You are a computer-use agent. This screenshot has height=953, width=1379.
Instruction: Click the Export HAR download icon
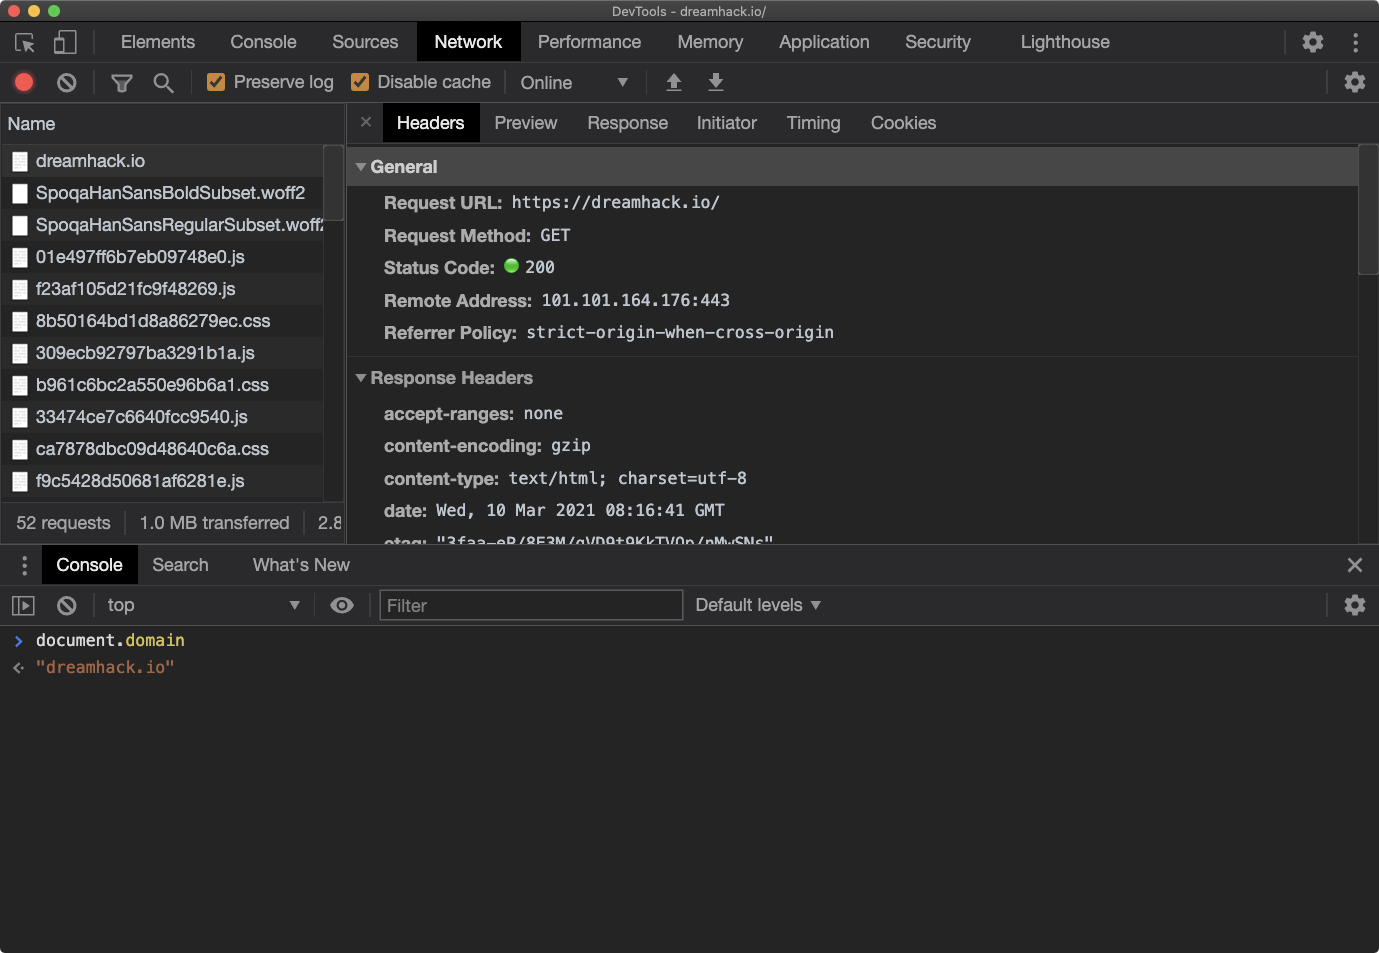coord(716,82)
